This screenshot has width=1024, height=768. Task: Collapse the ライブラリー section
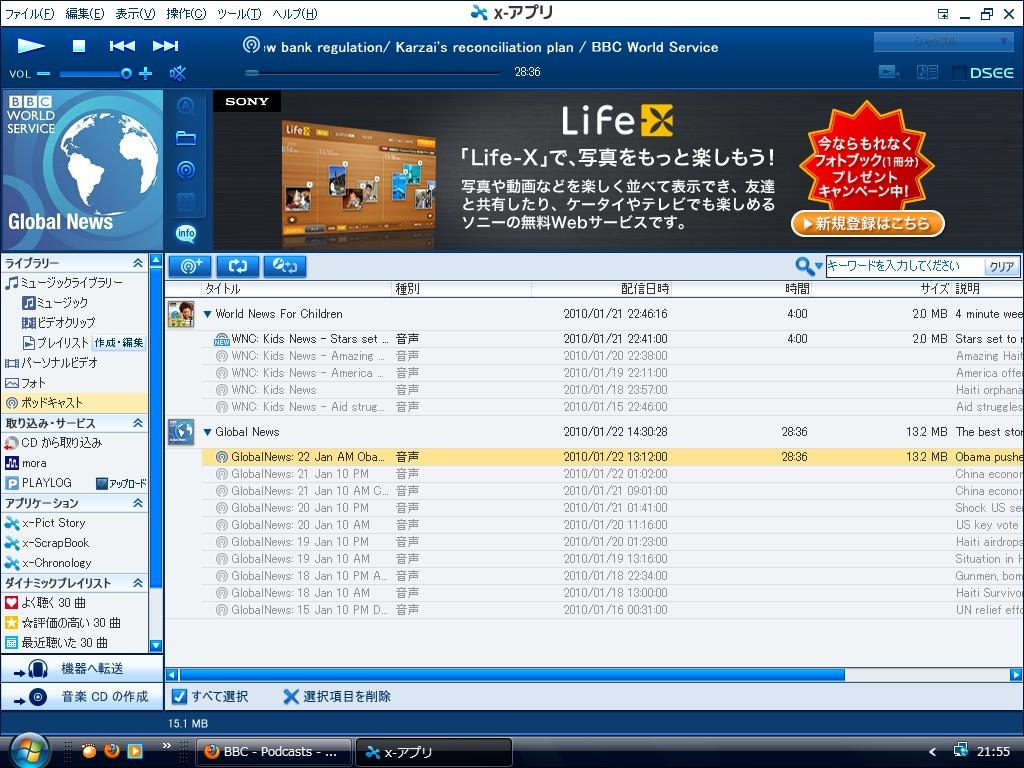138,263
